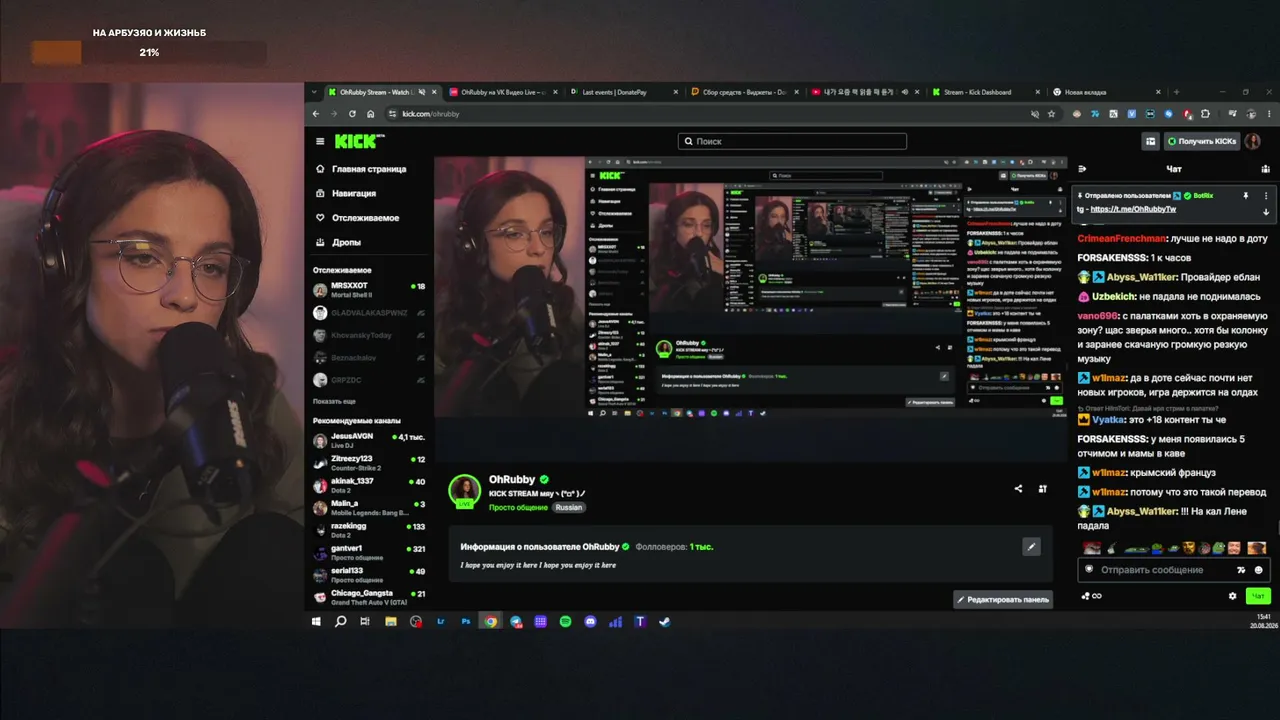
Task: Open the Kick hamburger menu
Action: [x=320, y=141]
